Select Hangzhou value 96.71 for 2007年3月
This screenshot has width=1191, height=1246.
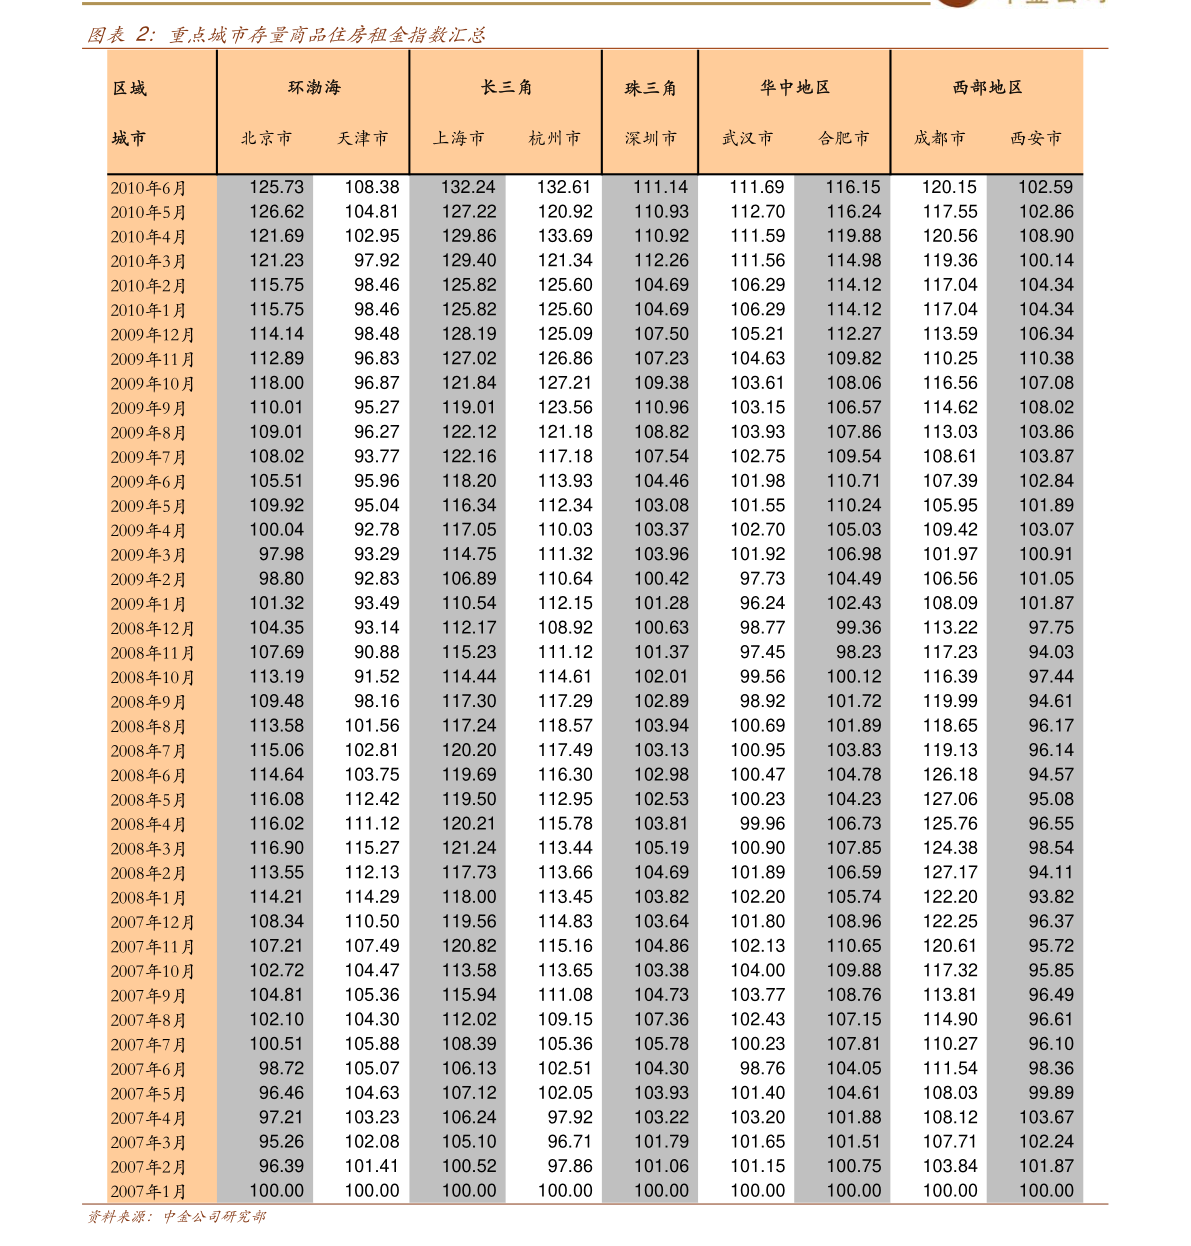pyautogui.click(x=570, y=1142)
